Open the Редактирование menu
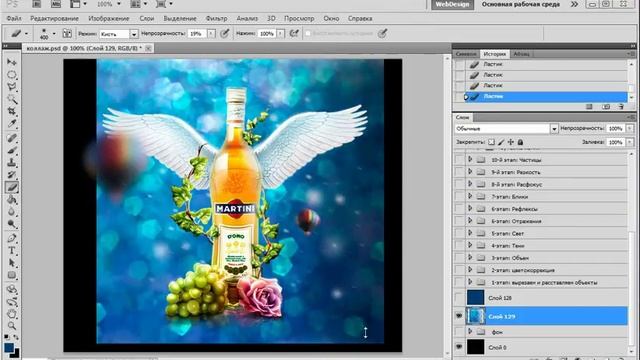640x360 pixels. click(x=54, y=18)
